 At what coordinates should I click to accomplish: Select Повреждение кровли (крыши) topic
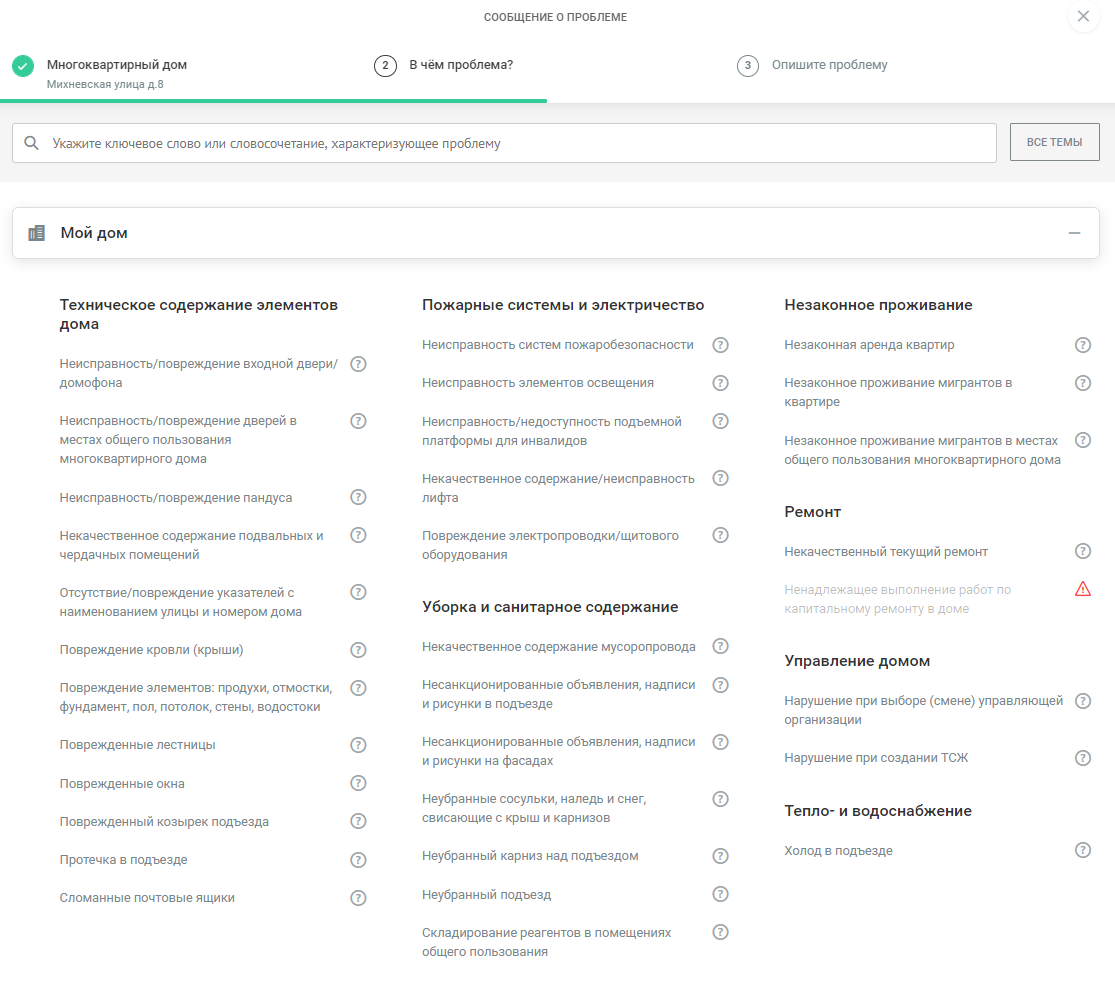(x=152, y=650)
